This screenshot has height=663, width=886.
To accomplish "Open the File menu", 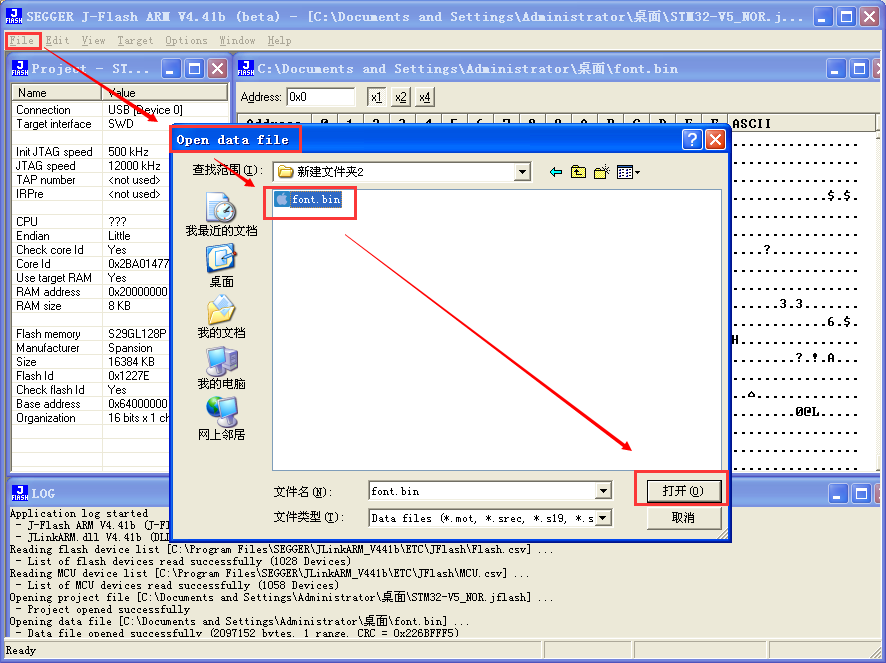I will click(22, 41).
